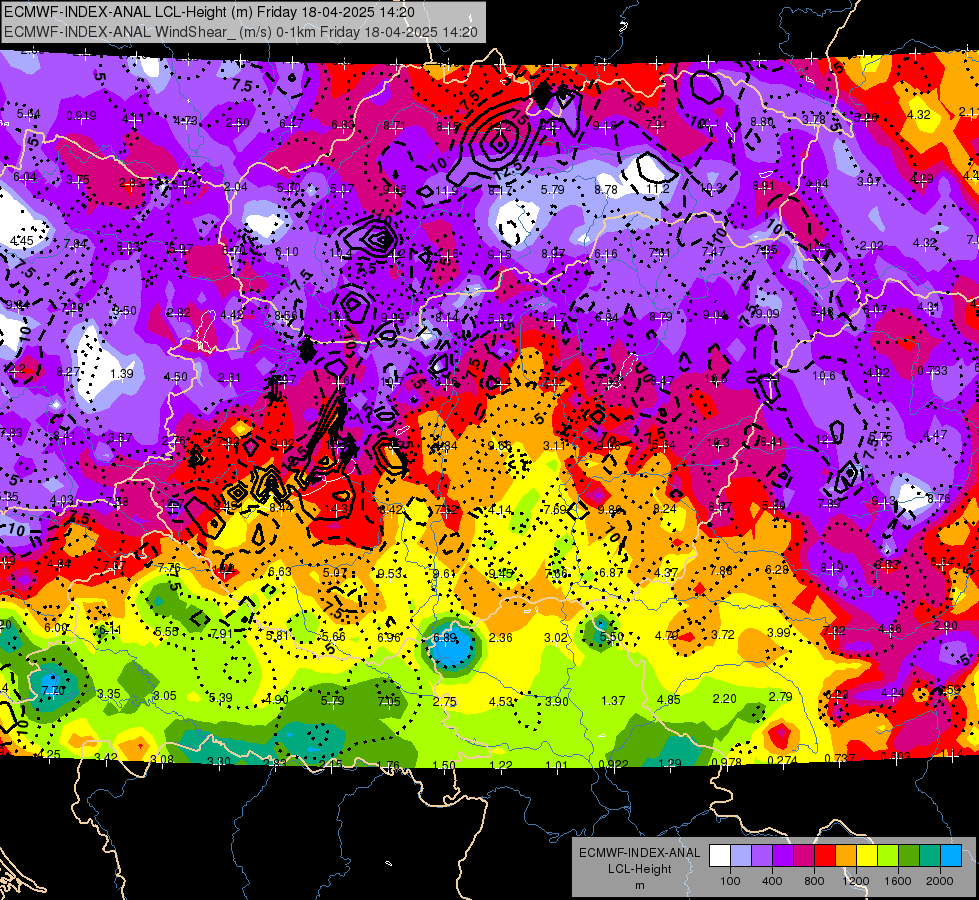Click map value '0.922' at bottom edge

[613, 764]
